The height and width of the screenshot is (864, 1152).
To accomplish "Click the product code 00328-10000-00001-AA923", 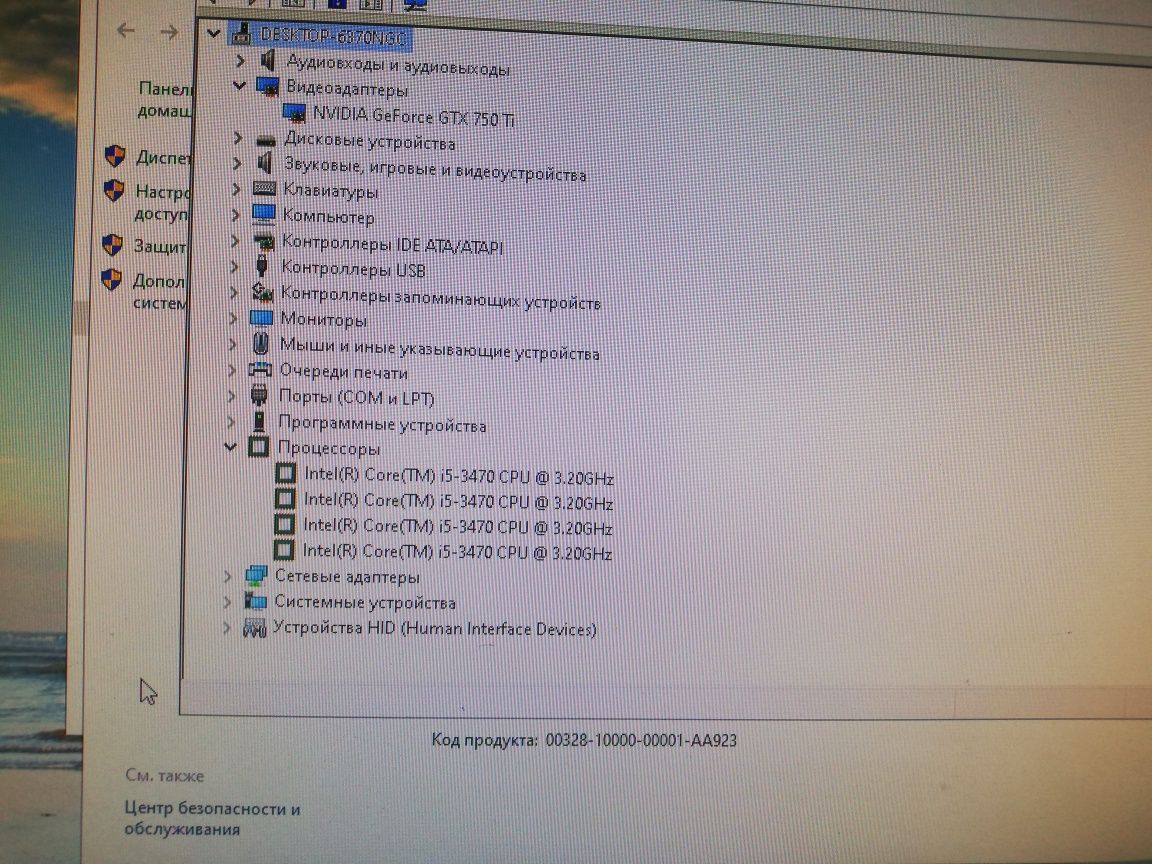I will point(641,740).
